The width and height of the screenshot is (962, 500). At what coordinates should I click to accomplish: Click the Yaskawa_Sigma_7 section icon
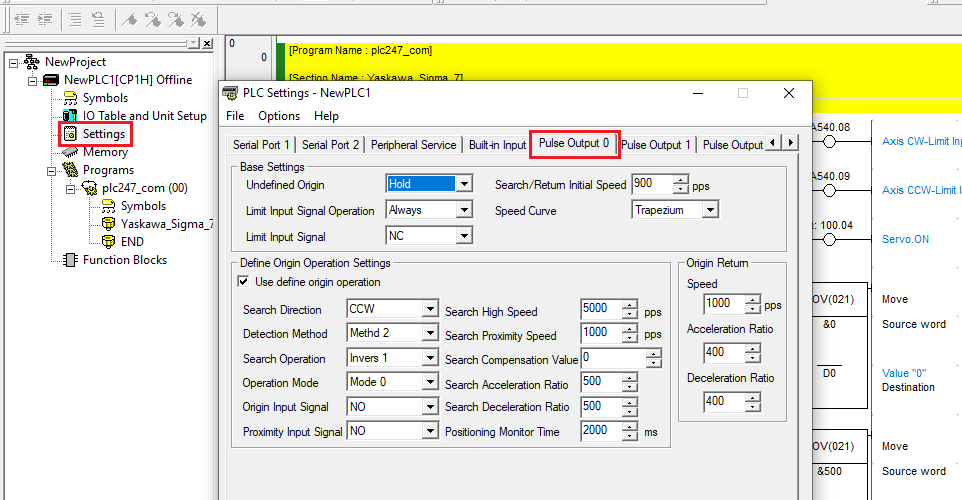pyautogui.click(x=109, y=224)
